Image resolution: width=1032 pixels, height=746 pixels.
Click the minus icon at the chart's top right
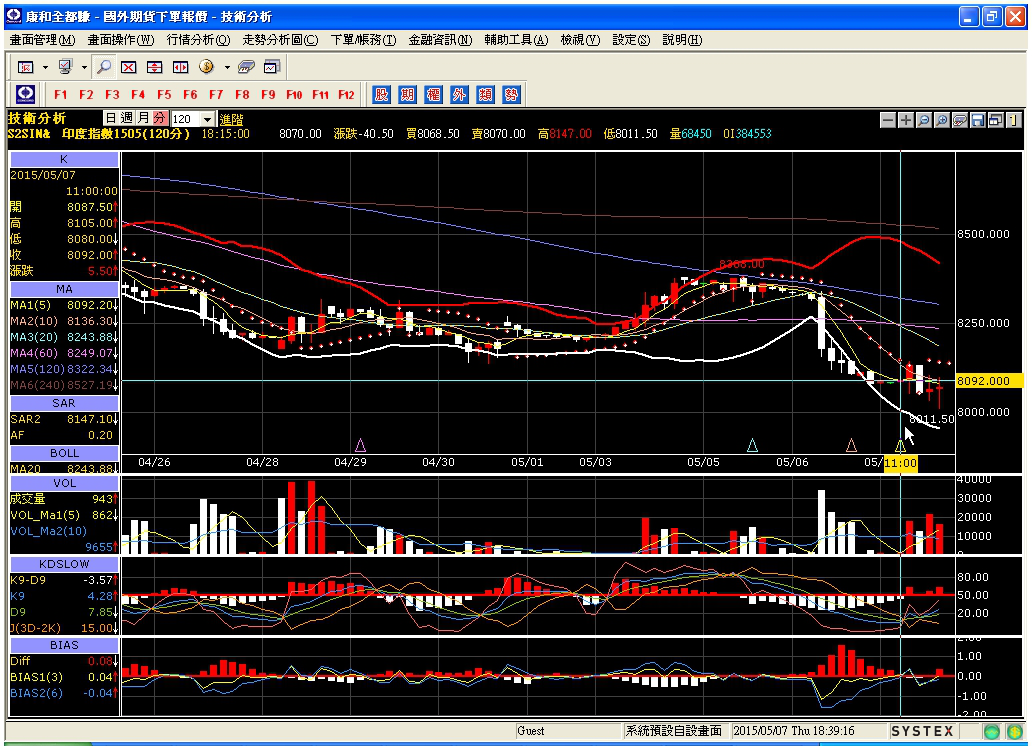coord(888,120)
